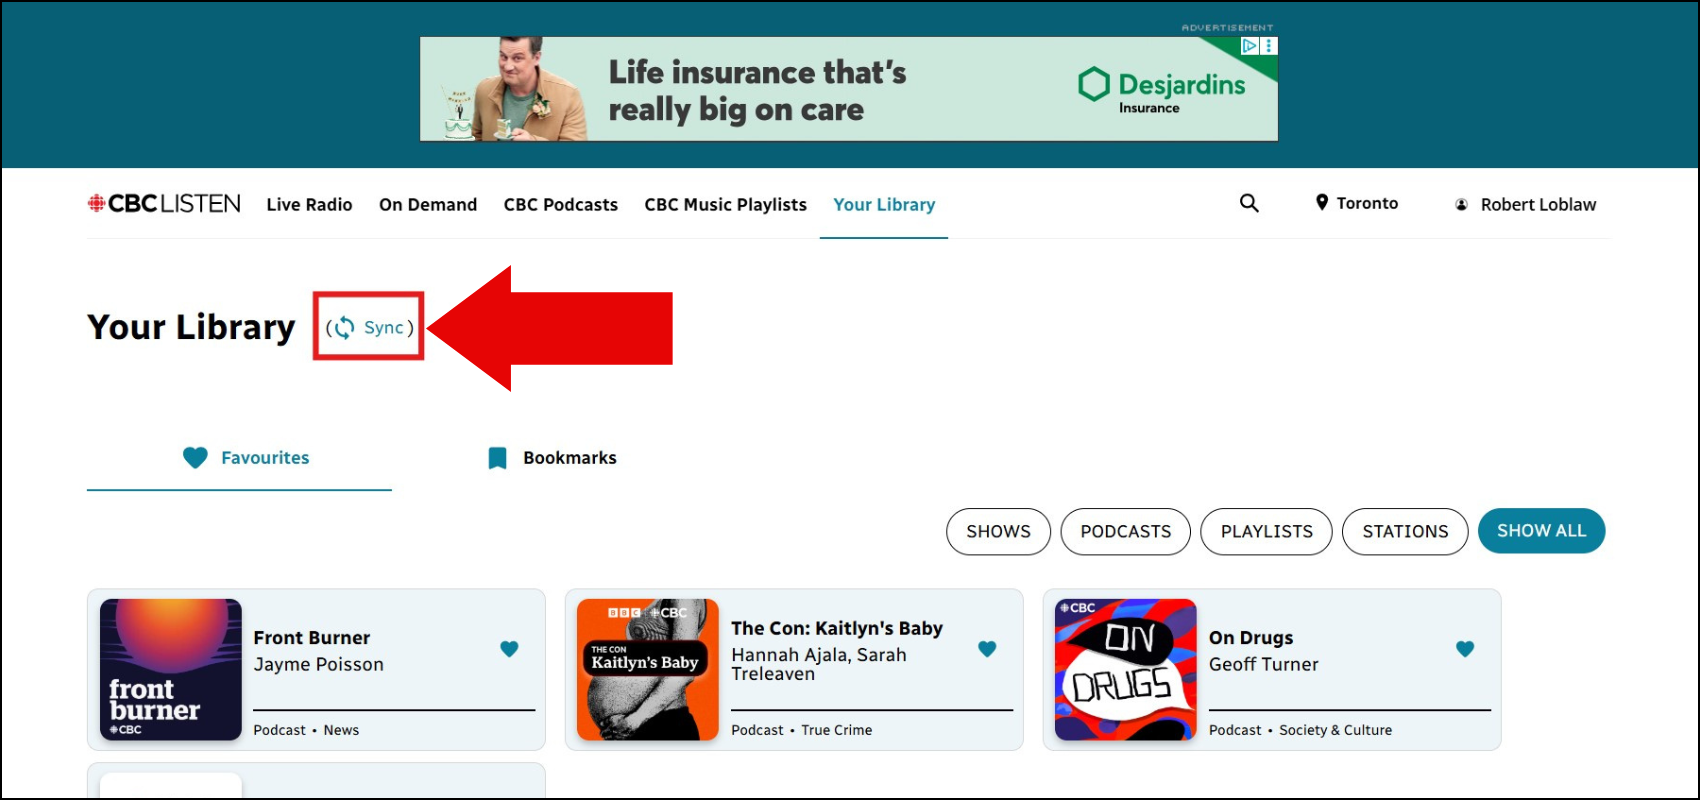The height and width of the screenshot is (800, 1700).
Task: Click the Sync link text
Action: click(384, 327)
